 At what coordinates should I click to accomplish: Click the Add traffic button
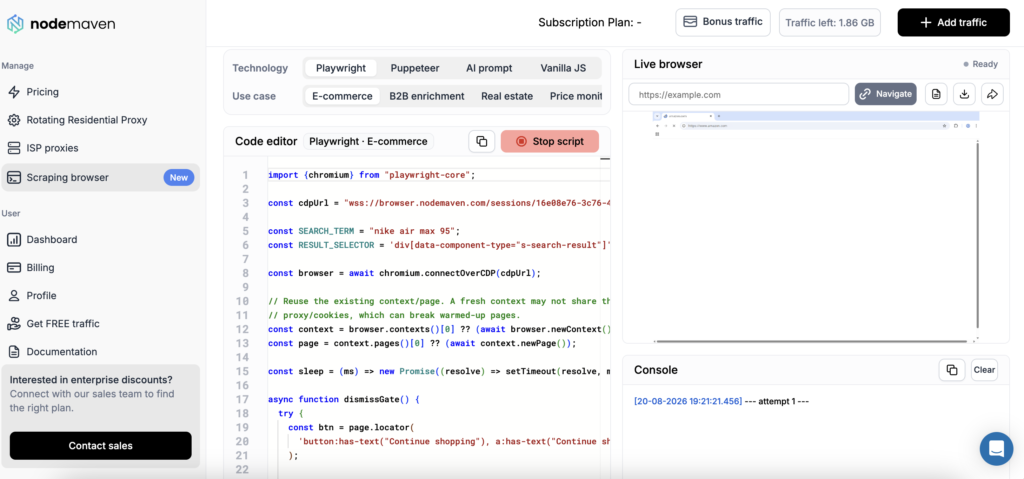tap(953, 22)
